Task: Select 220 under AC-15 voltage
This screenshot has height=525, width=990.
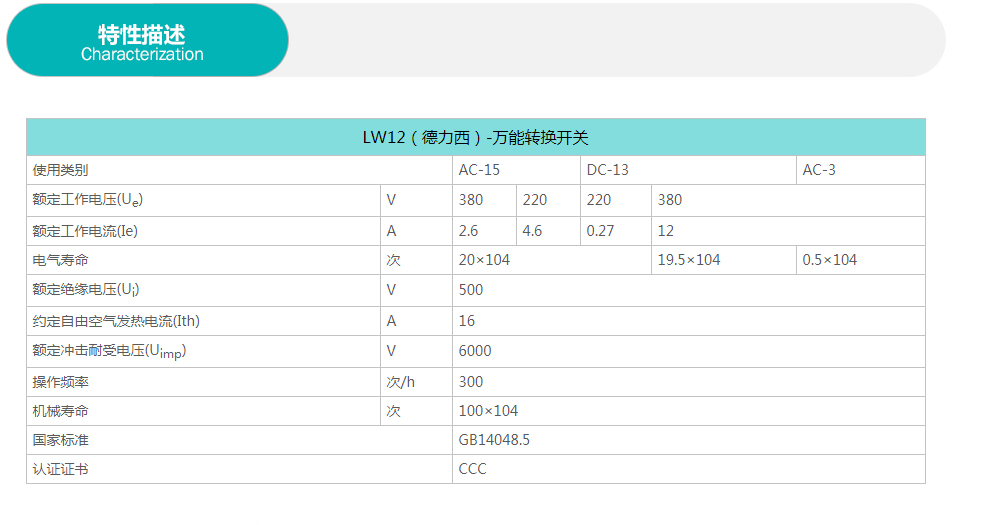Action: (535, 200)
